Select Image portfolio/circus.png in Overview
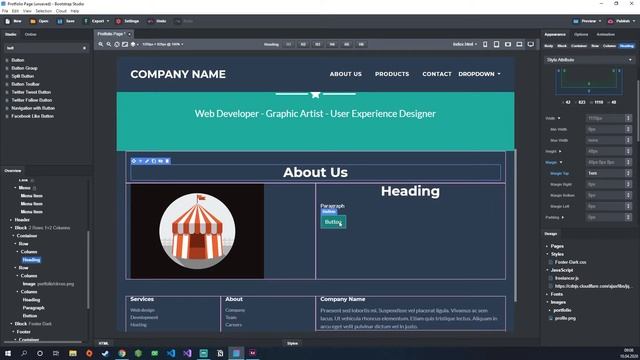Viewport: 640px width, 360px height. pyautogui.click(x=48, y=284)
